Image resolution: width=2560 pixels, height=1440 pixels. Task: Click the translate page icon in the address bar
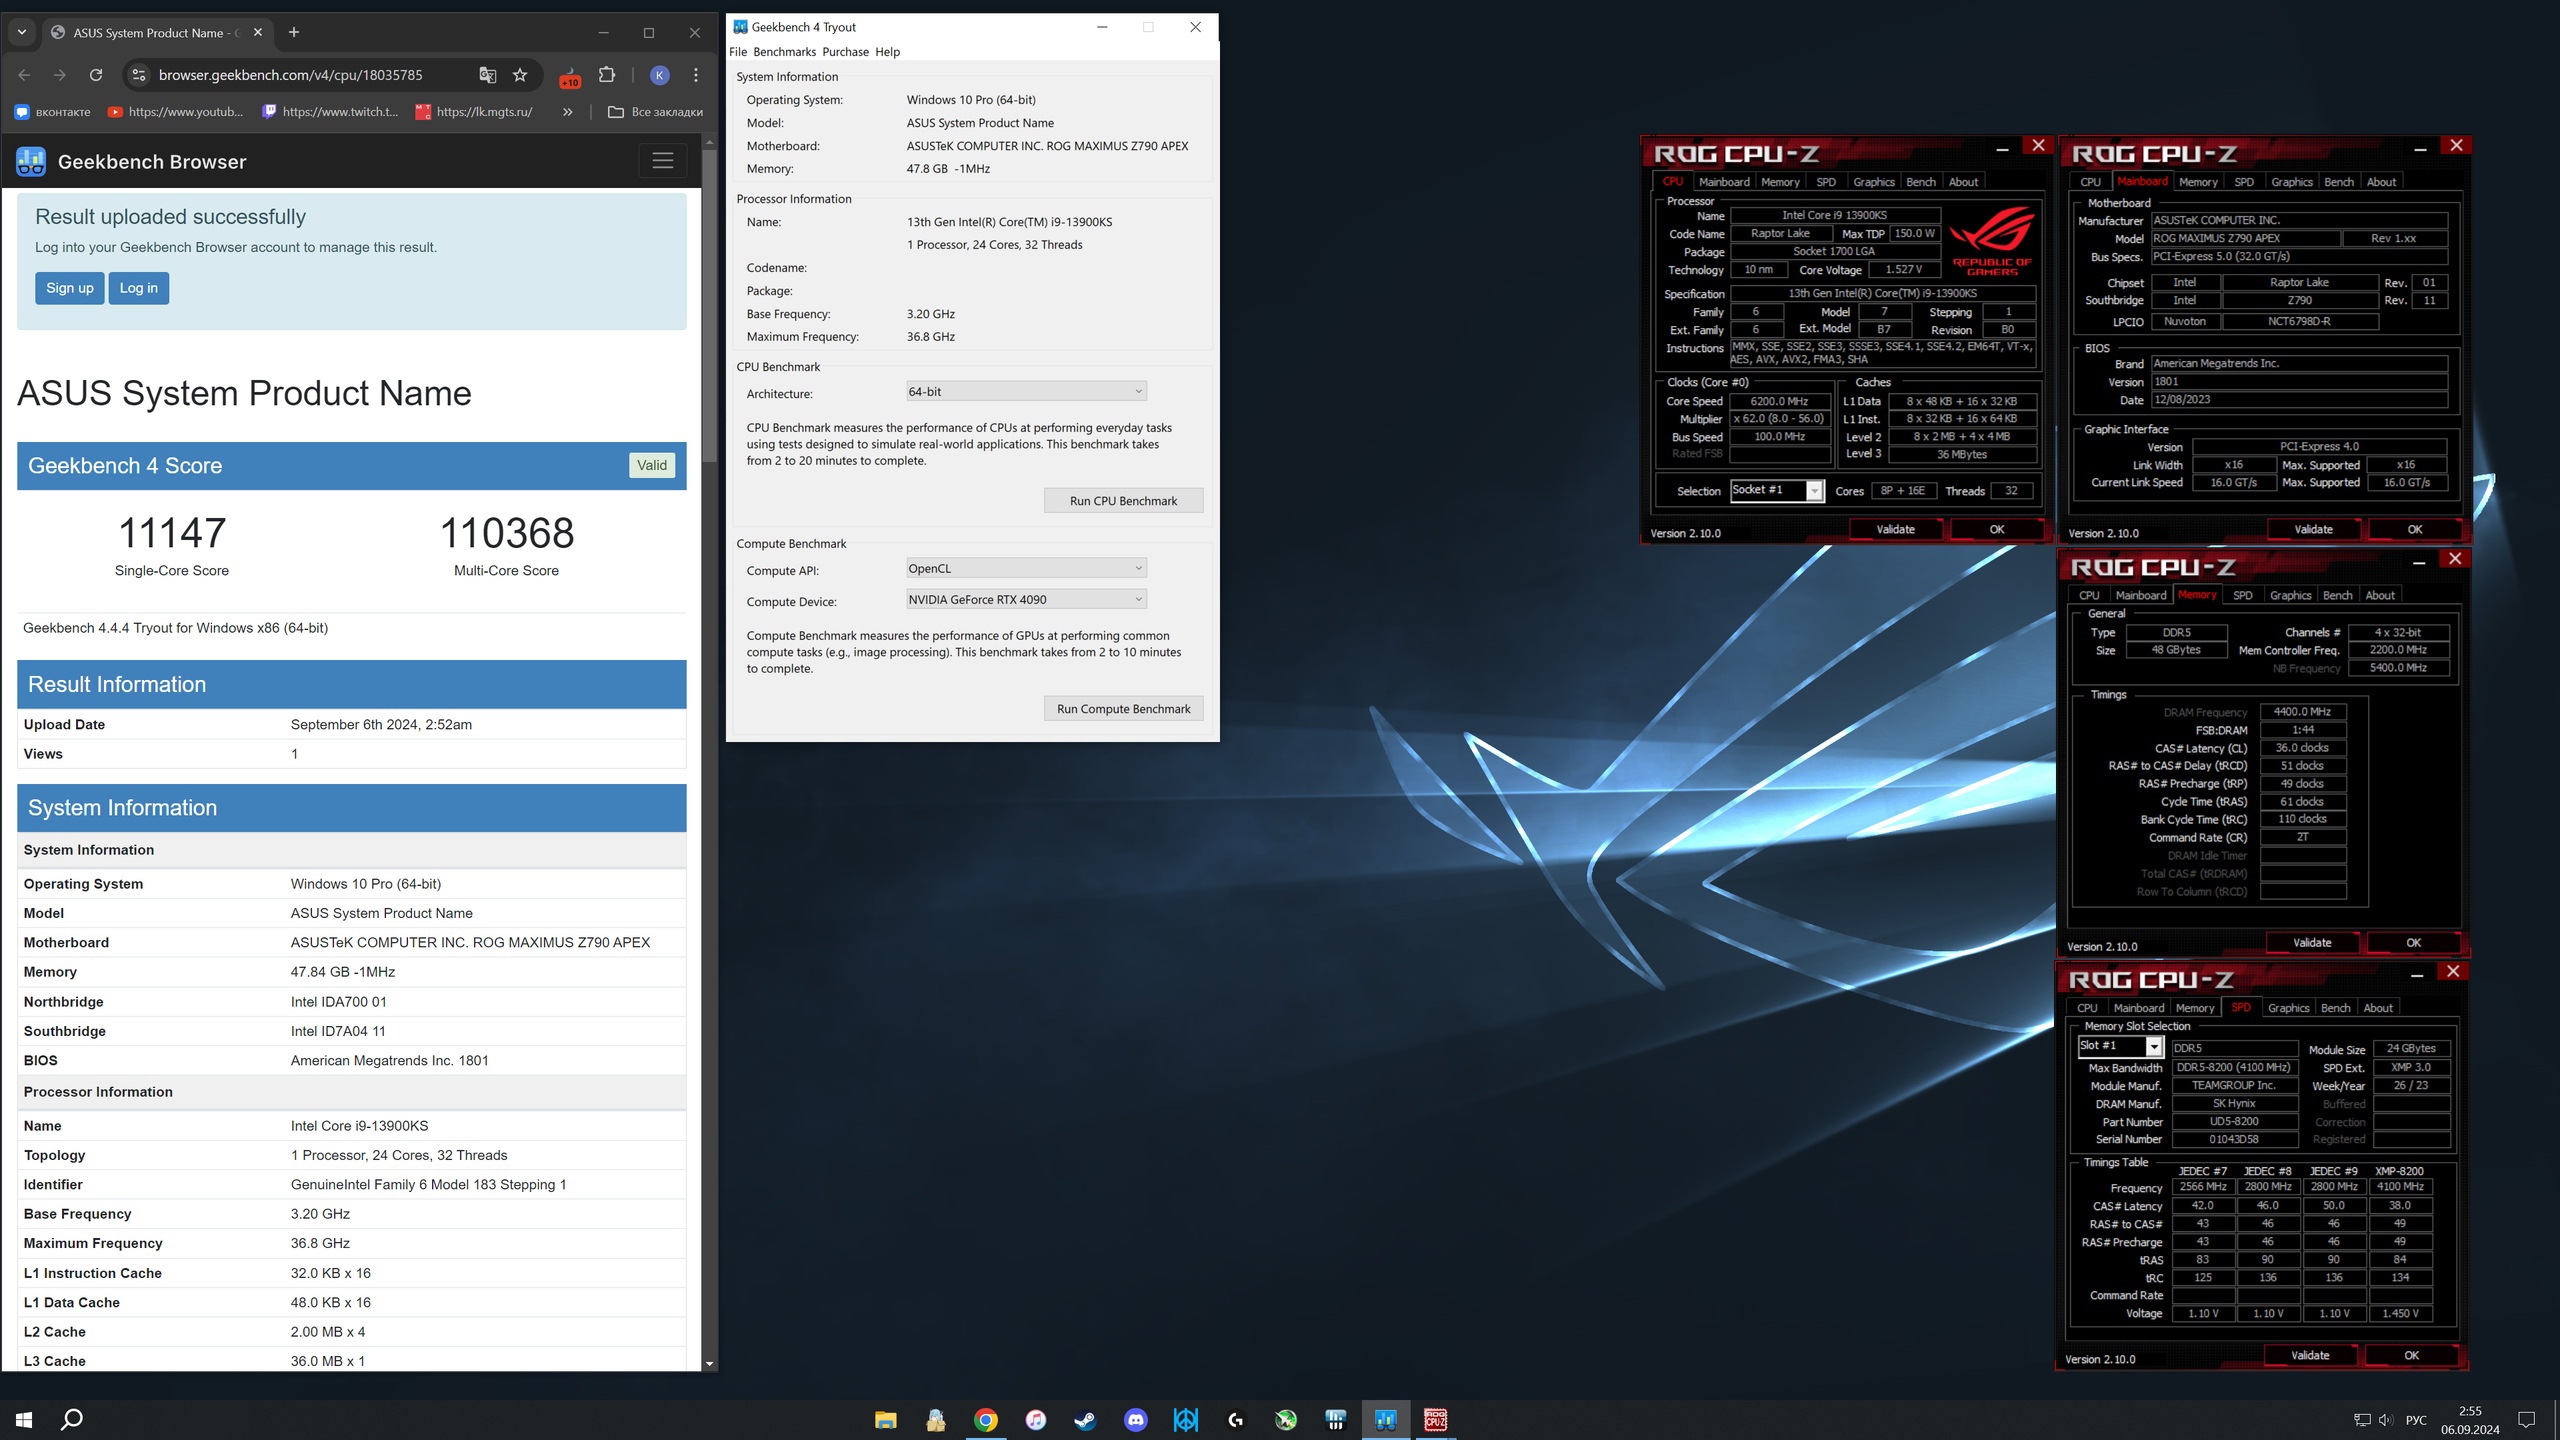(488, 75)
